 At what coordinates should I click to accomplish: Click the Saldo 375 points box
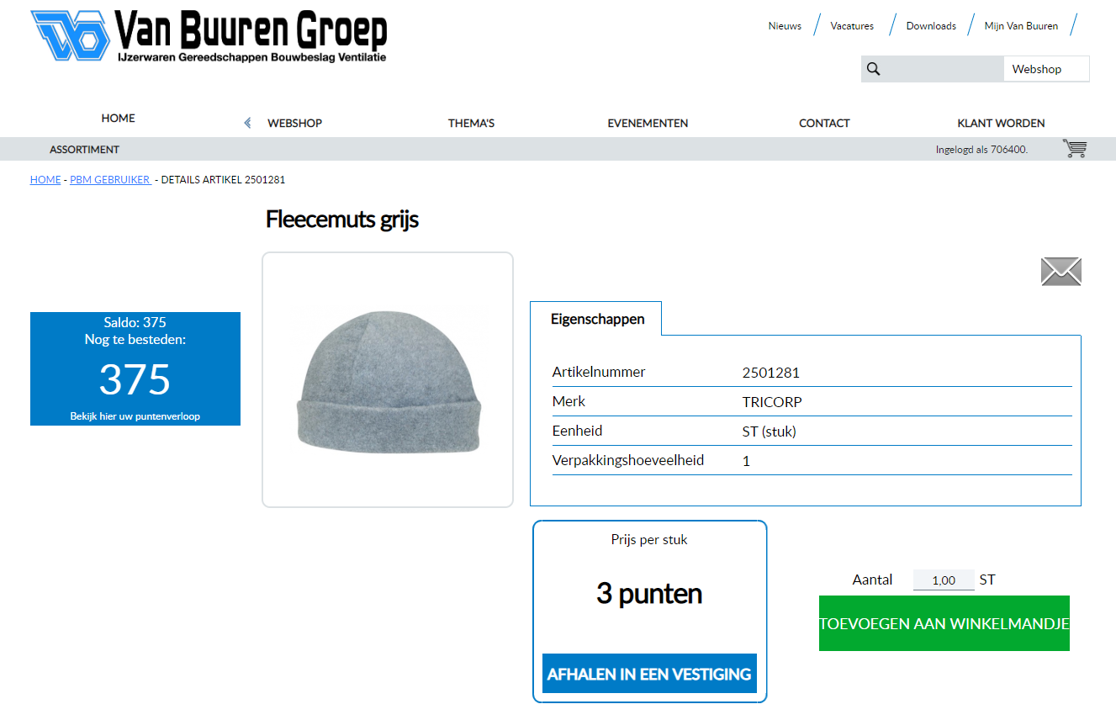135,369
